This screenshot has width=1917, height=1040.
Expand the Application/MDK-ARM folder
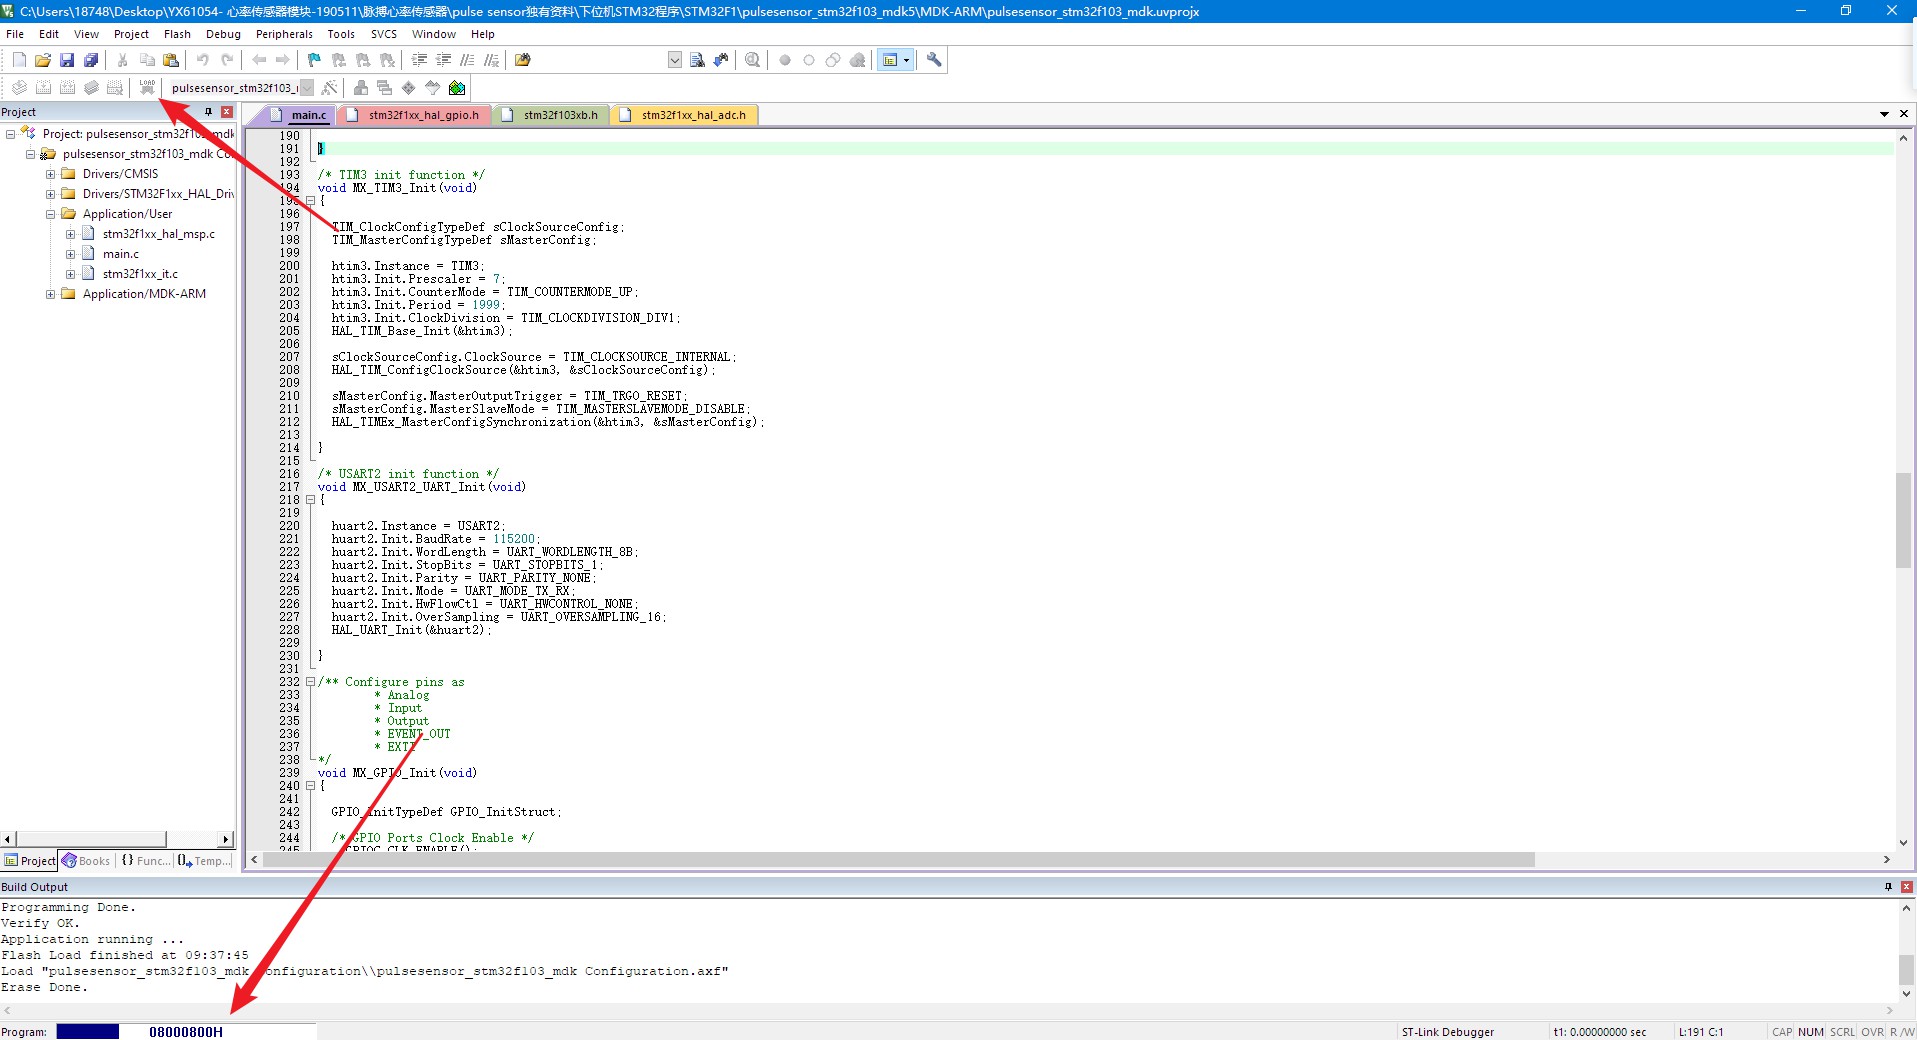point(50,294)
